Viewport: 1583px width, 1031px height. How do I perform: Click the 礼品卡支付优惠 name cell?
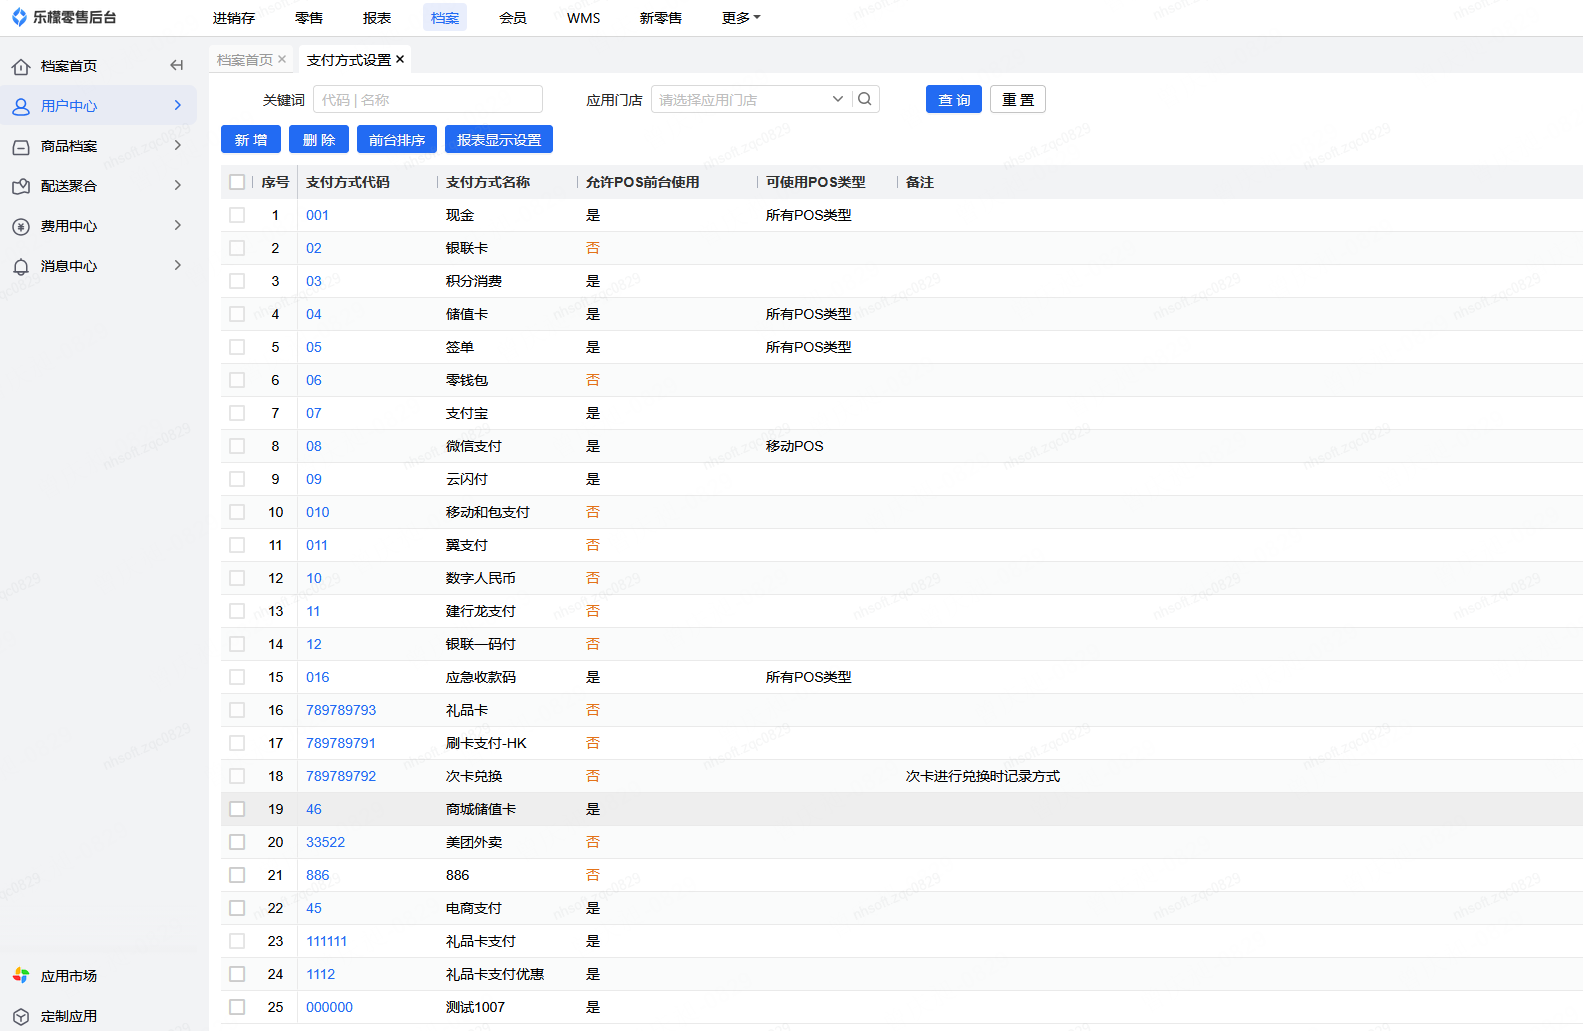point(495,974)
